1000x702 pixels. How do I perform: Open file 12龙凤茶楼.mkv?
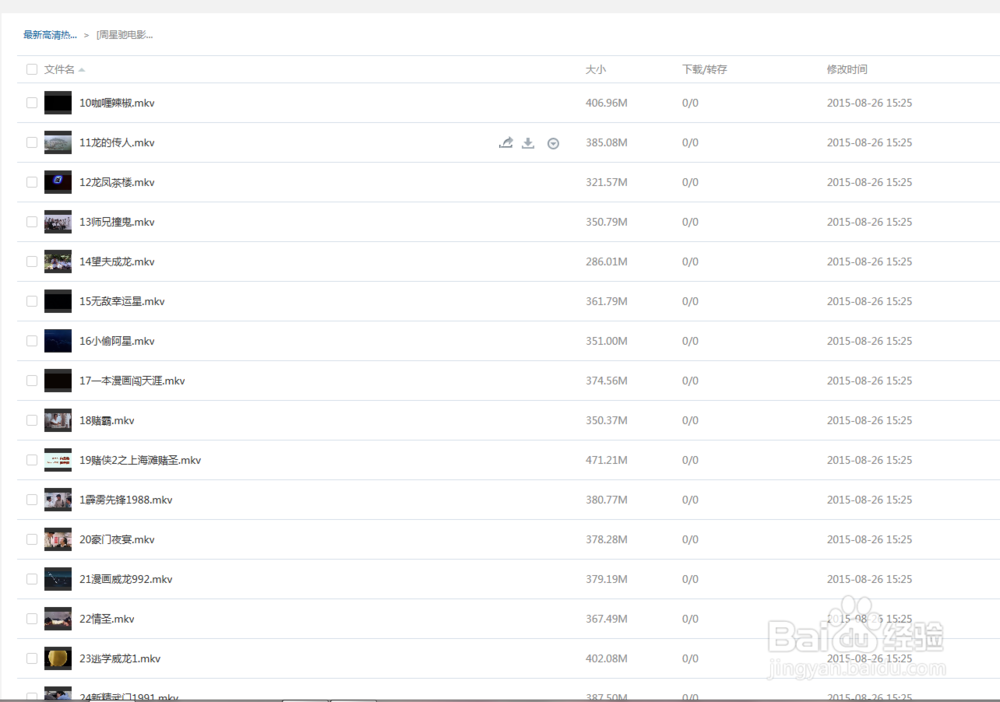pos(117,182)
